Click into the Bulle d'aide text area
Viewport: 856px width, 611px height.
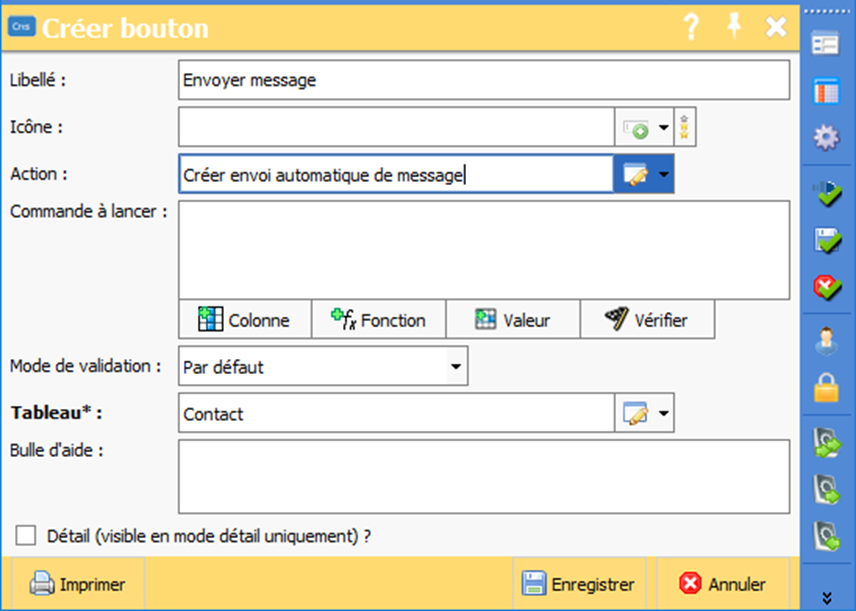tap(484, 476)
